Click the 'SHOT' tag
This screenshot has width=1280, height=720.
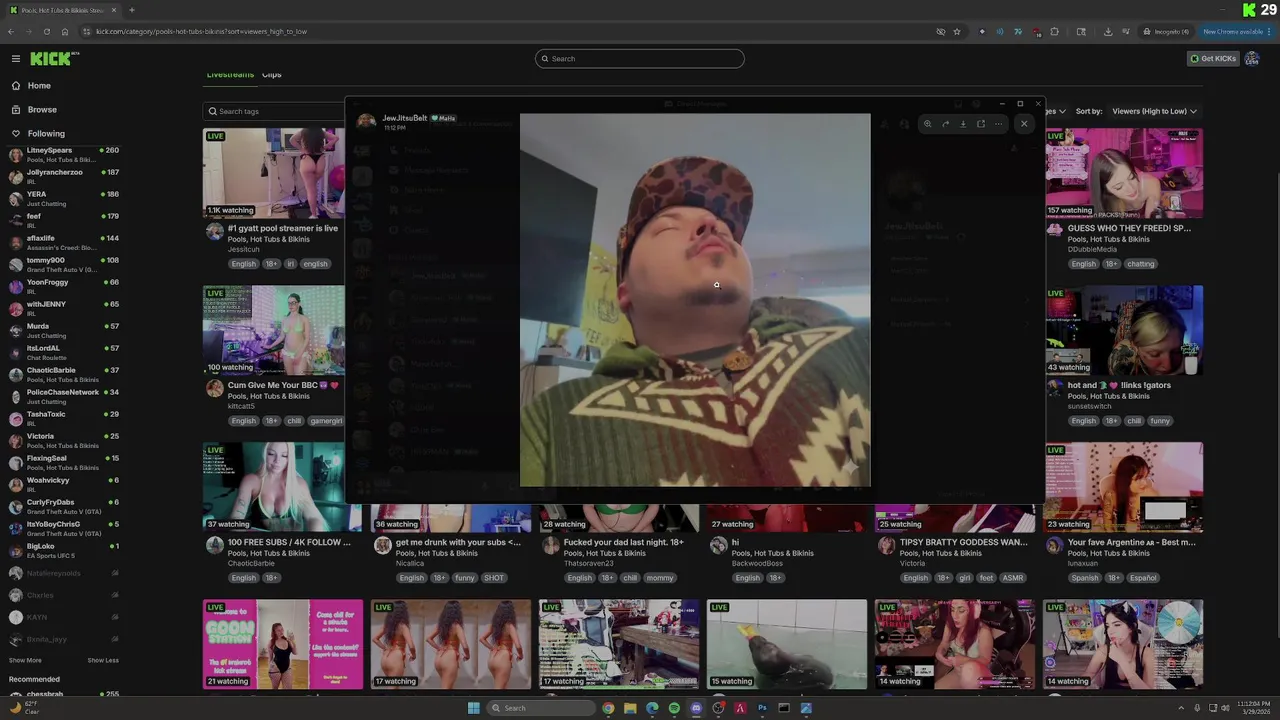494,578
